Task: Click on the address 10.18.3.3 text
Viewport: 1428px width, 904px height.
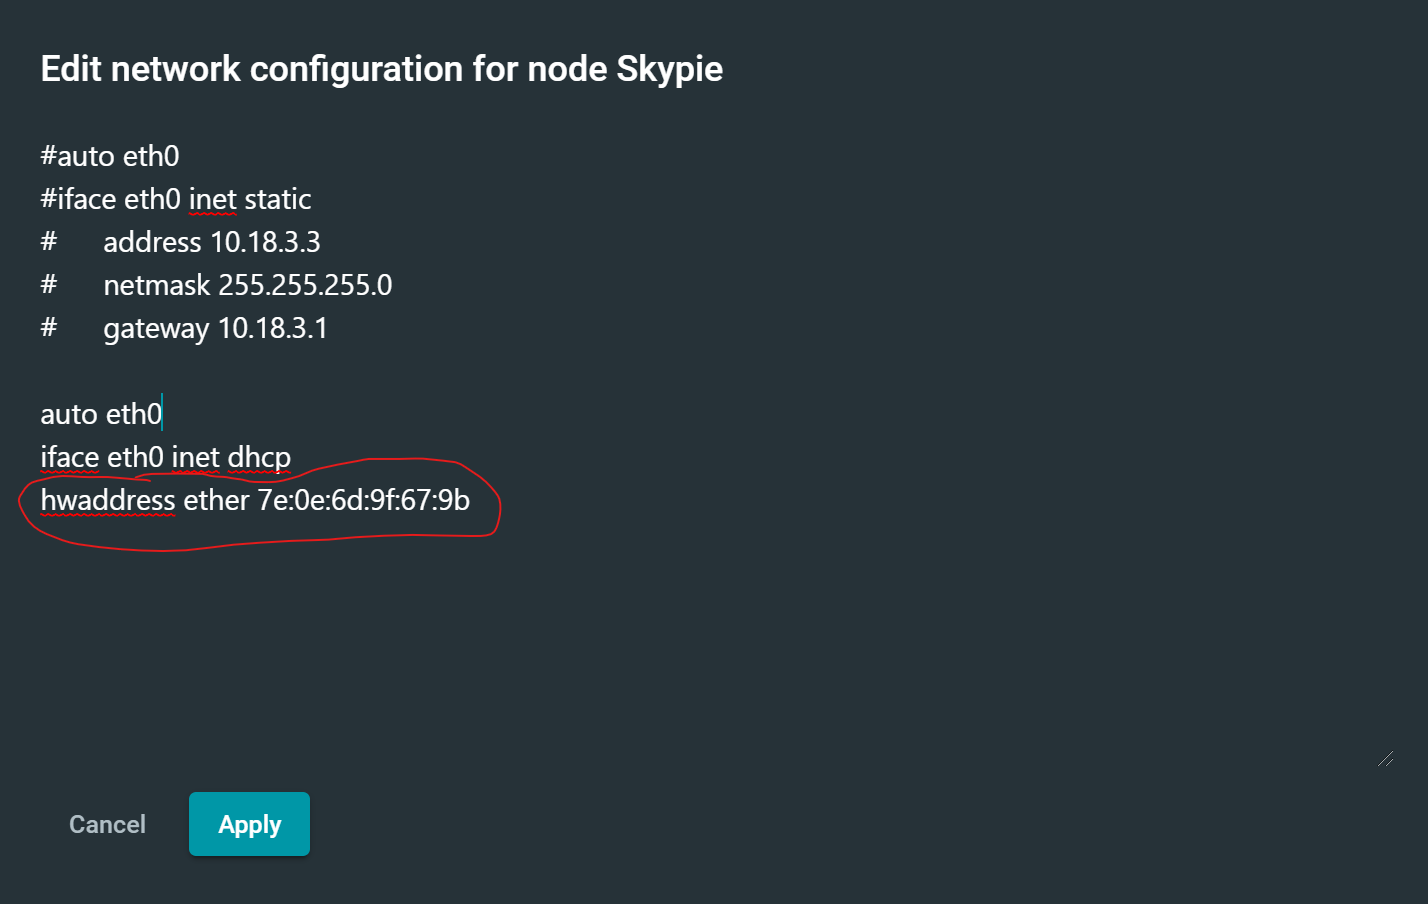Action: 212,242
